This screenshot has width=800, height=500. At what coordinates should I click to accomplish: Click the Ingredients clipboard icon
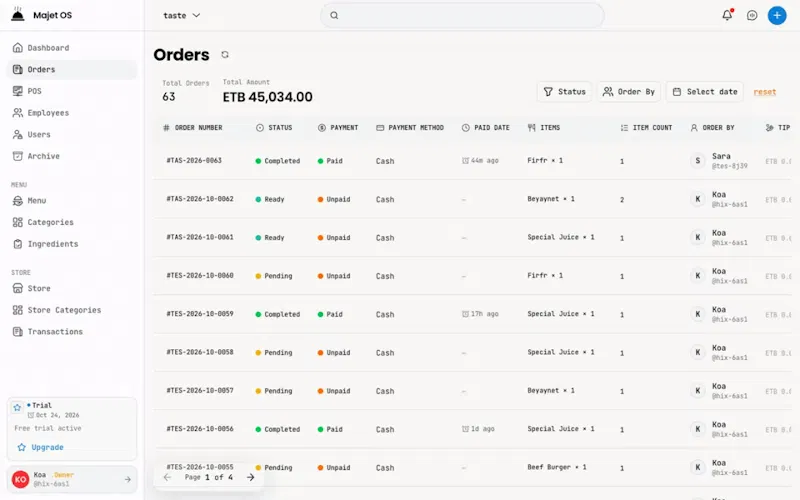18,244
